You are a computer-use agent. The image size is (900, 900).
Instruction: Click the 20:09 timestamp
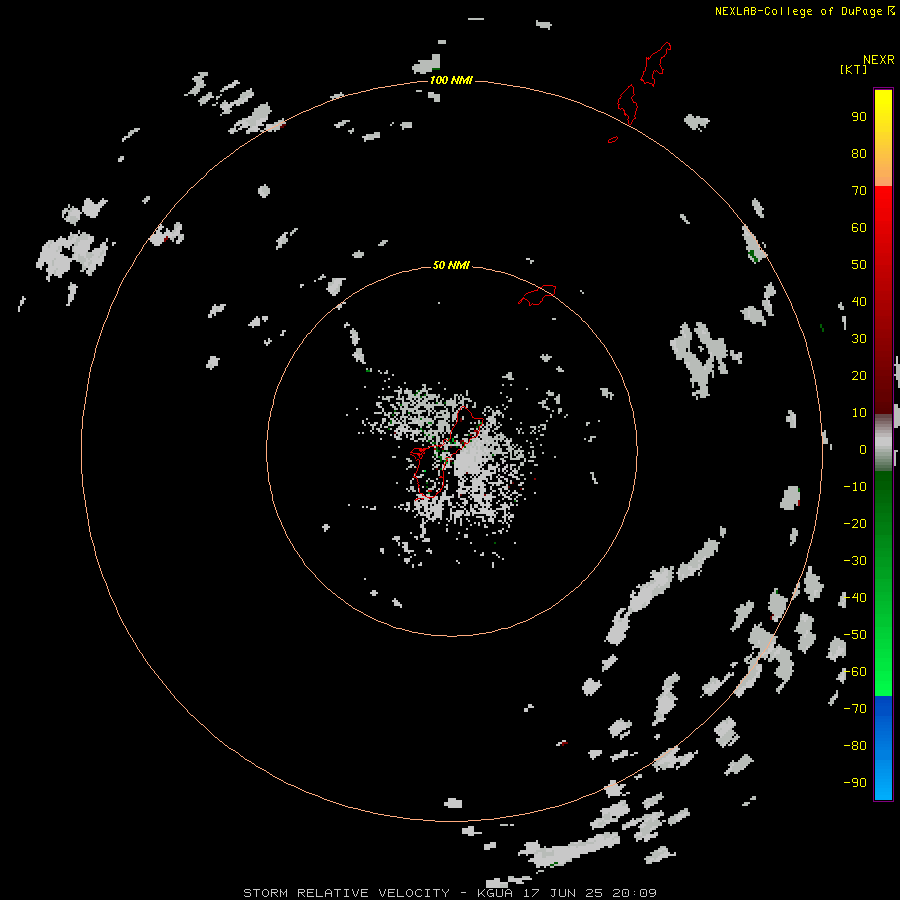[634, 893]
